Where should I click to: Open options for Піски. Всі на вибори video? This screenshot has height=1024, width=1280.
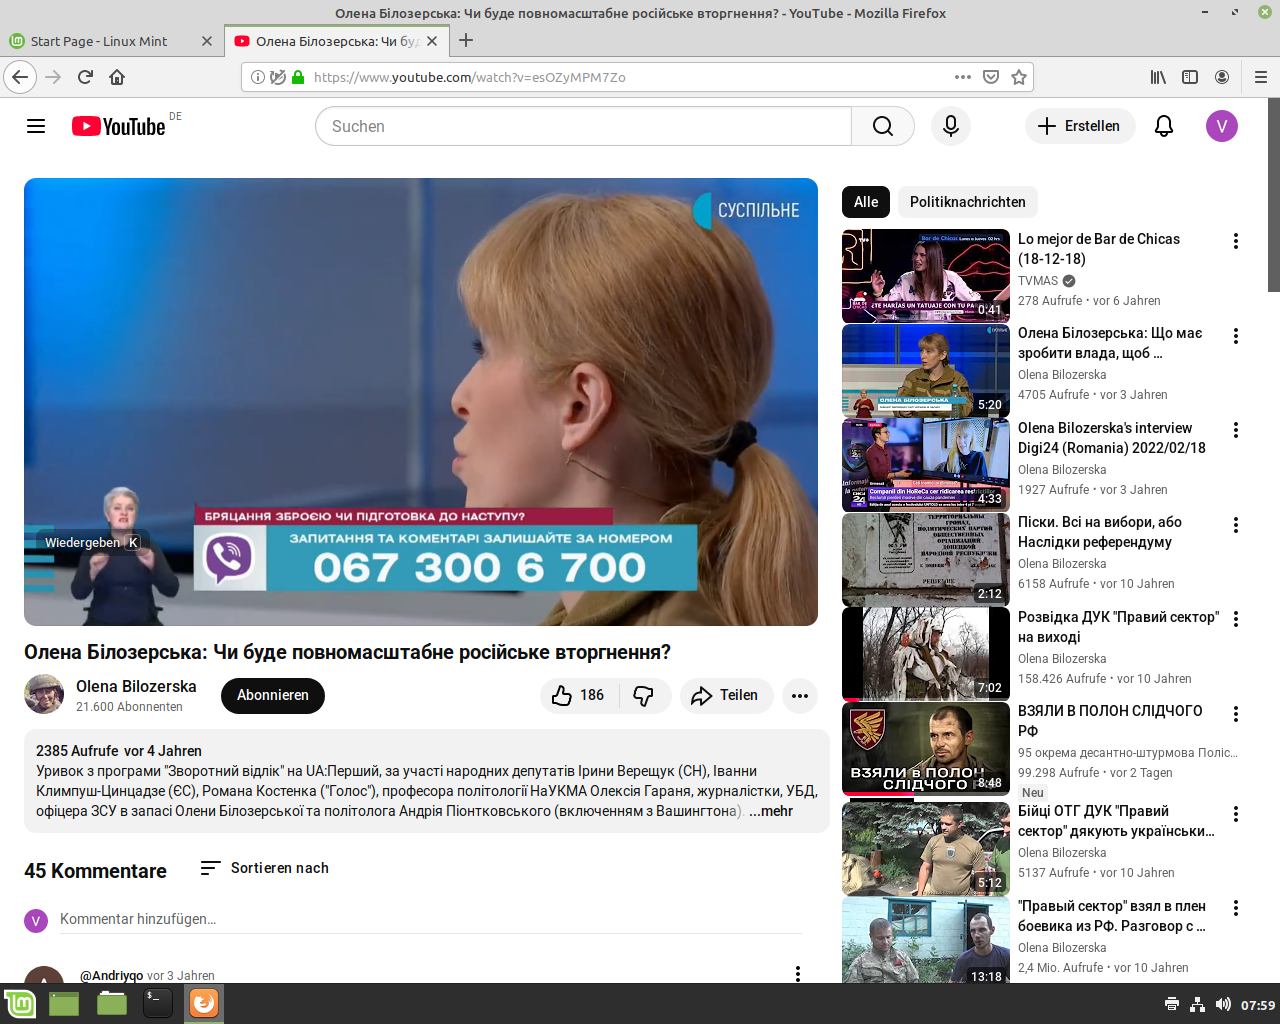[x=1236, y=525]
